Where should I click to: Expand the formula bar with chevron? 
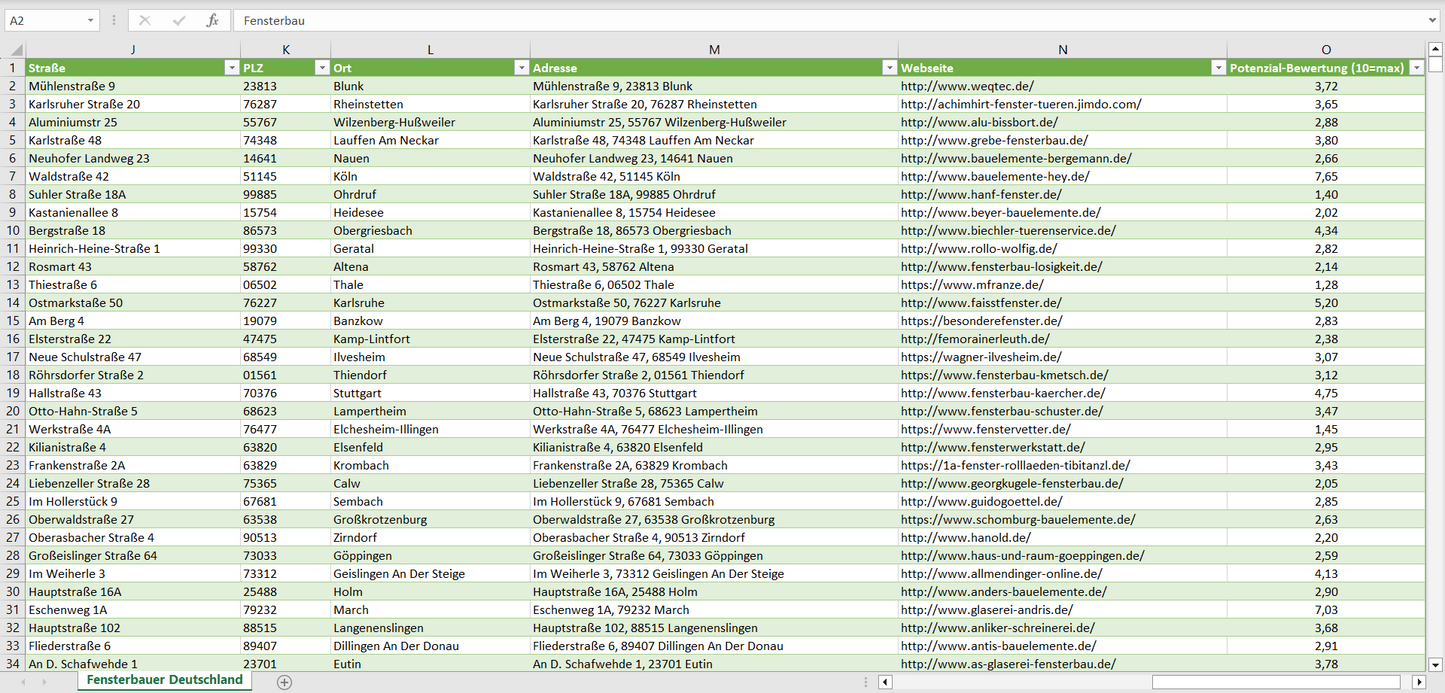coord(1433,20)
